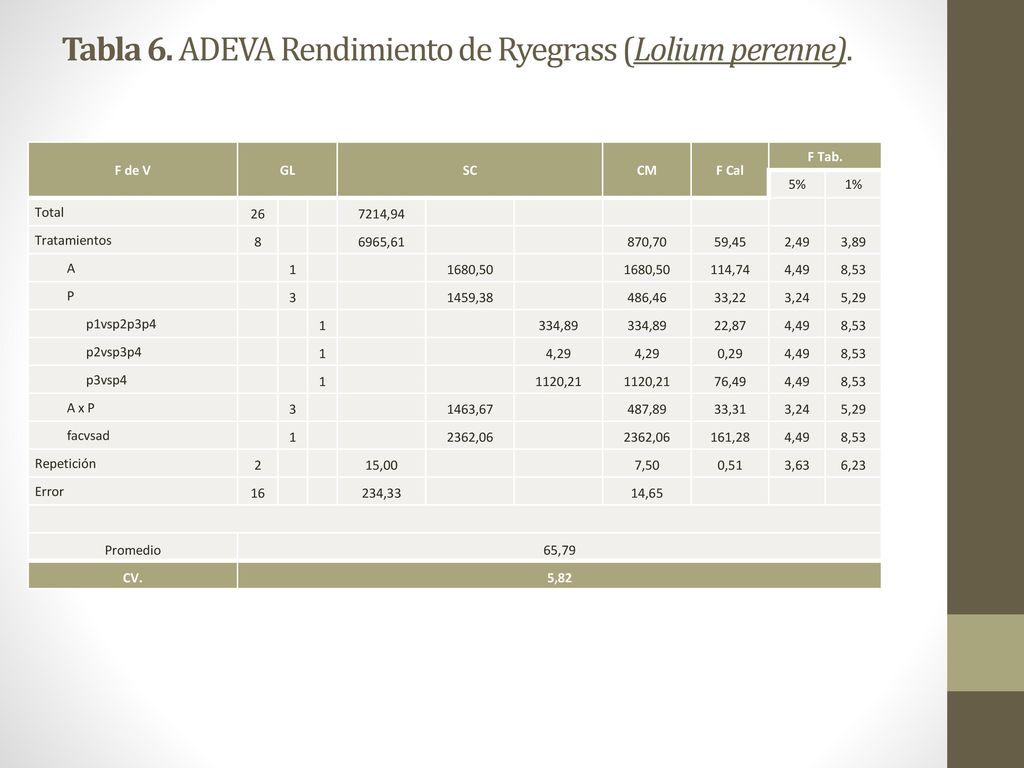Click the 5% value '3,63'
1024x768 pixels.
797,466
